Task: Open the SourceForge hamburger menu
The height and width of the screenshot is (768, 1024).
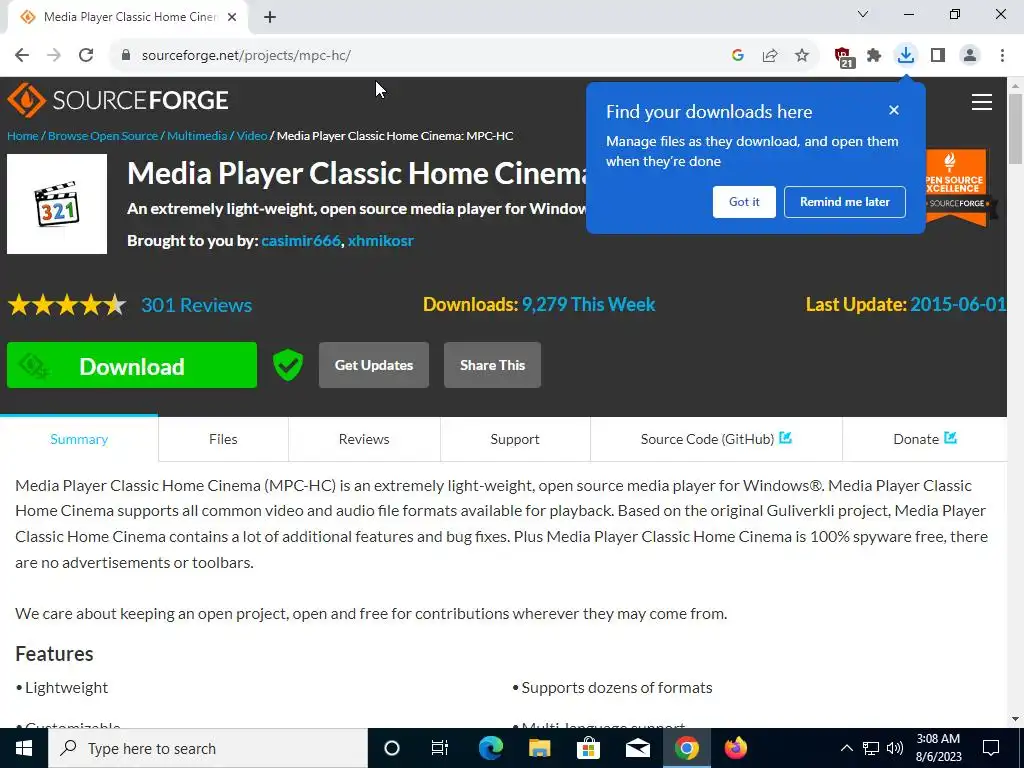Action: [x=982, y=102]
